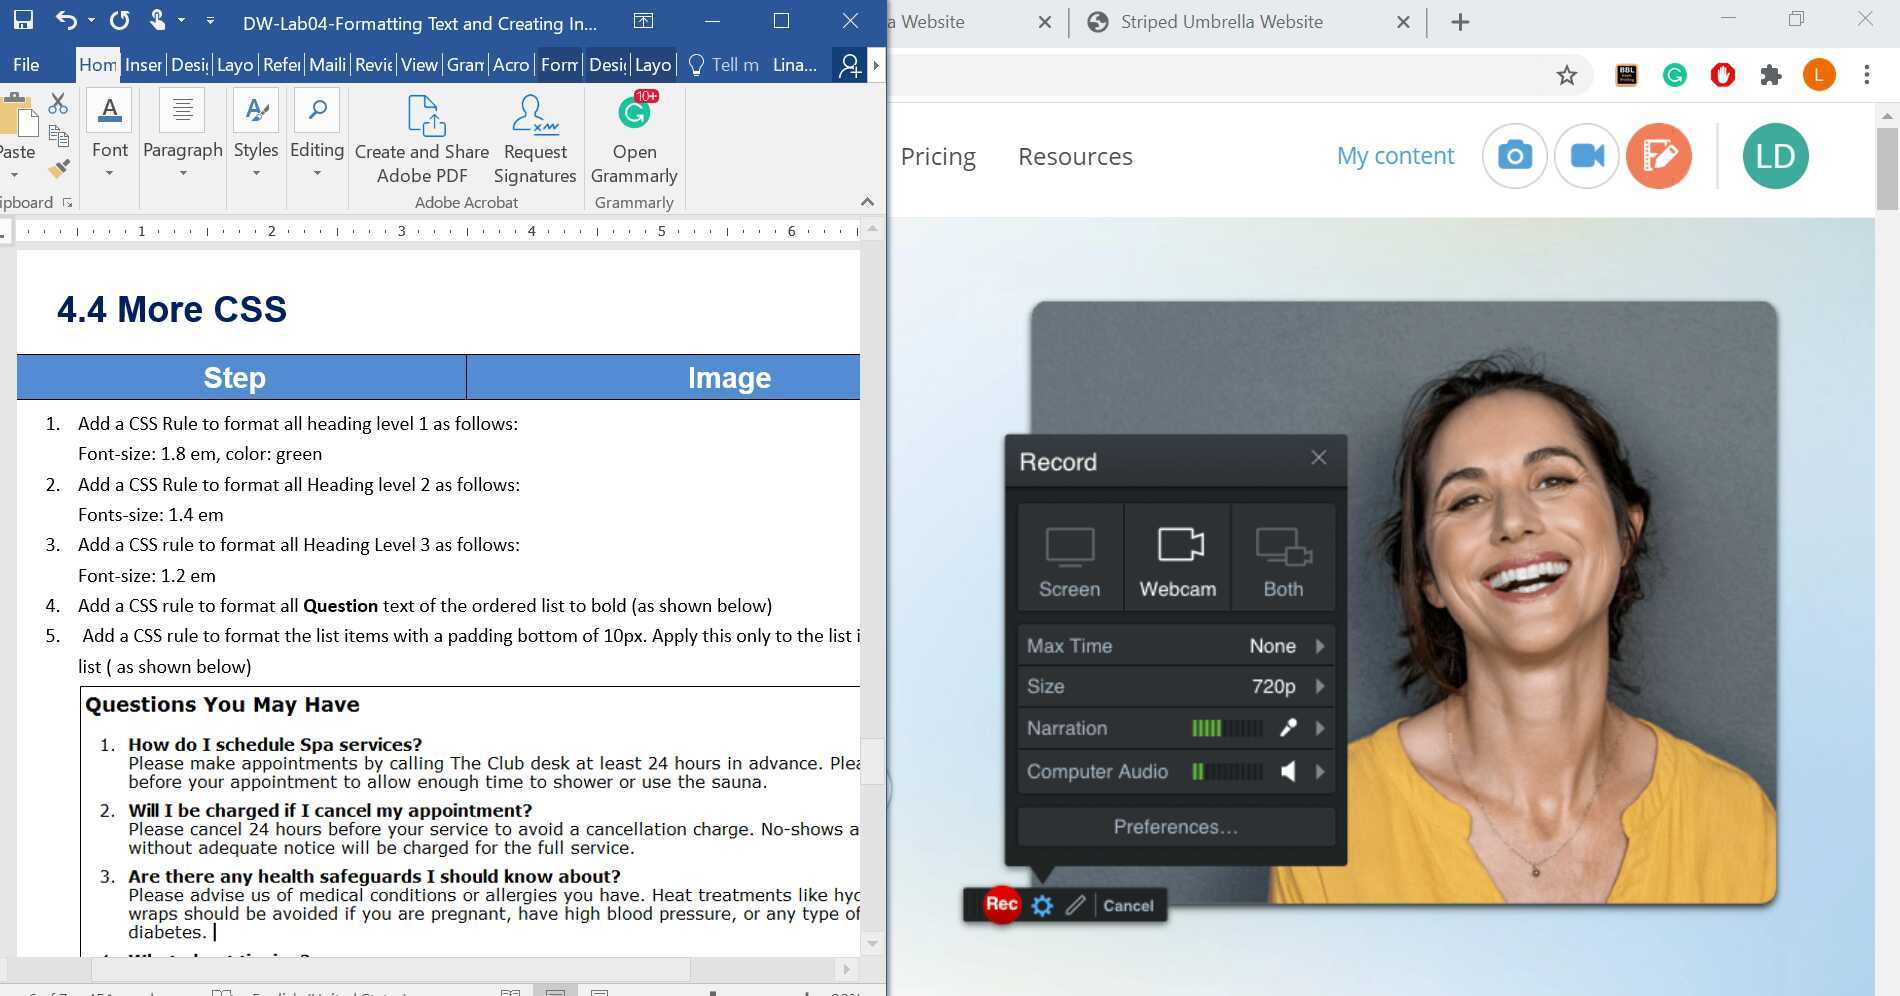Click the video recorder camcorder icon
This screenshot has height=996, width=1900.
tap(1586, 156)
